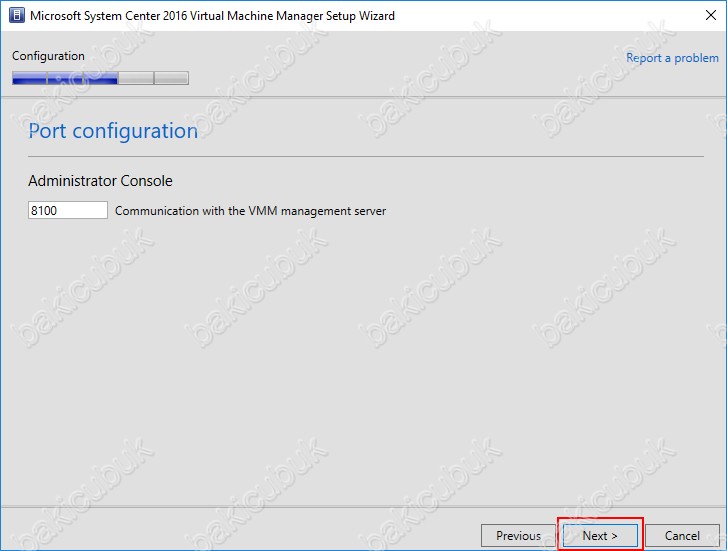Click the Configuration progress bar

click(100, 78)
